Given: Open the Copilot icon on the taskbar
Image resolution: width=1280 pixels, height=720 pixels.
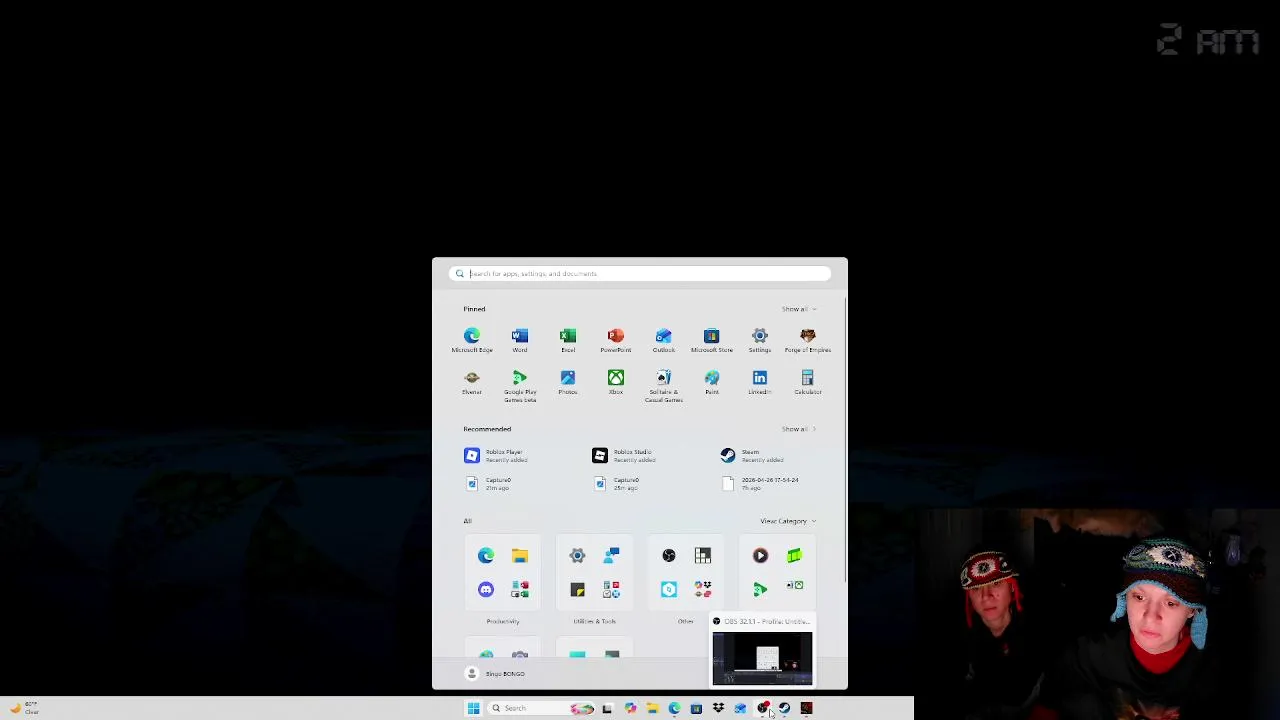Looking at the screenshot, I should click(x=630, y=708).
